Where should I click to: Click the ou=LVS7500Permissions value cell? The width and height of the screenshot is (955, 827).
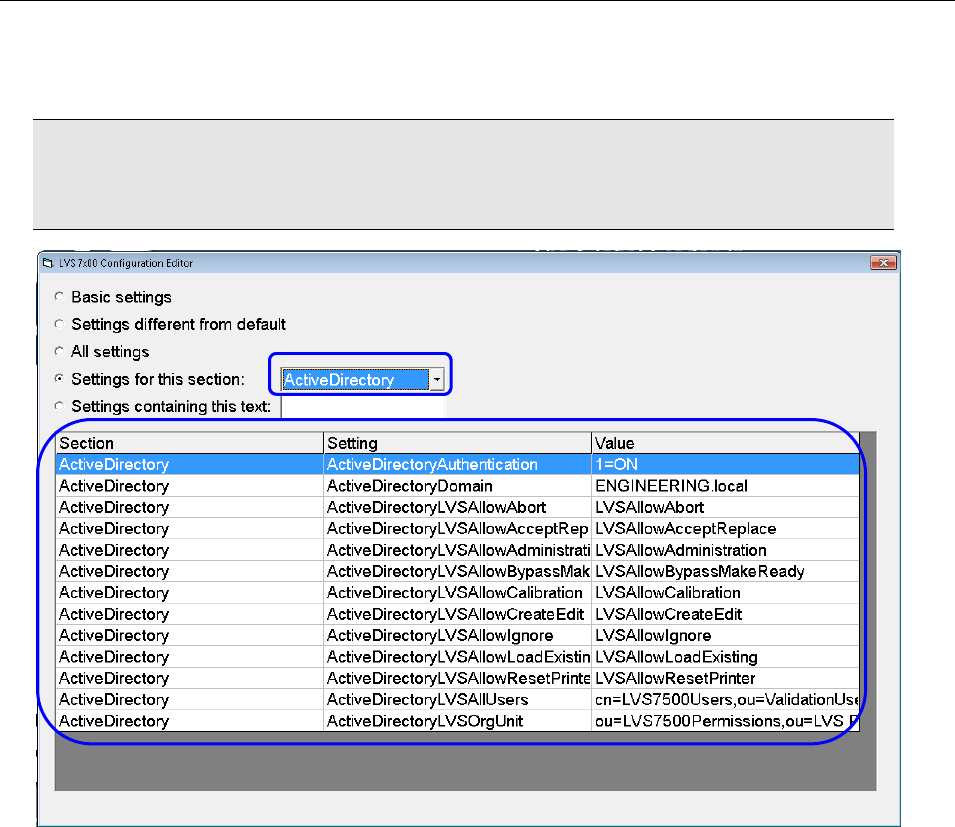[x=725, y=721]
